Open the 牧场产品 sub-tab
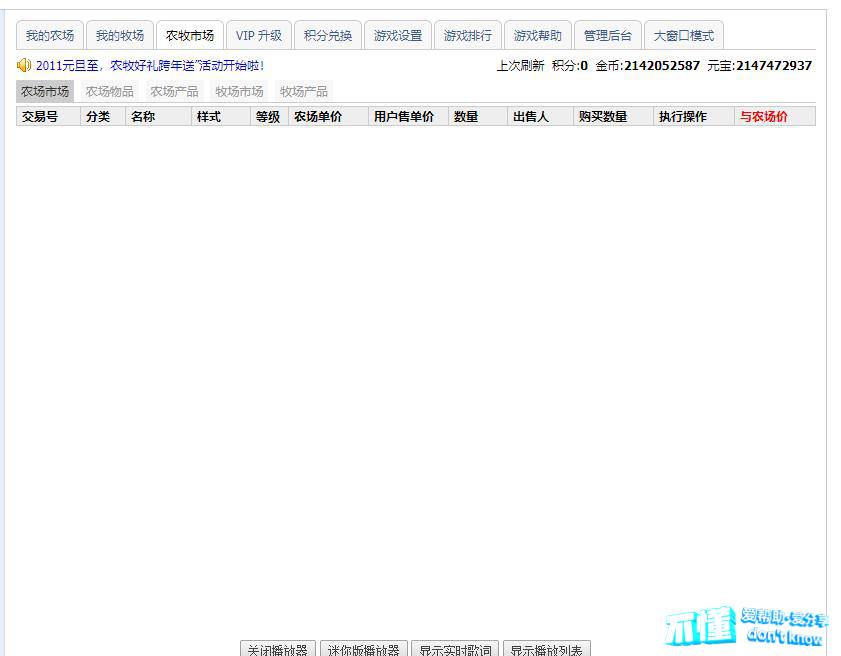 pos(304,91)
